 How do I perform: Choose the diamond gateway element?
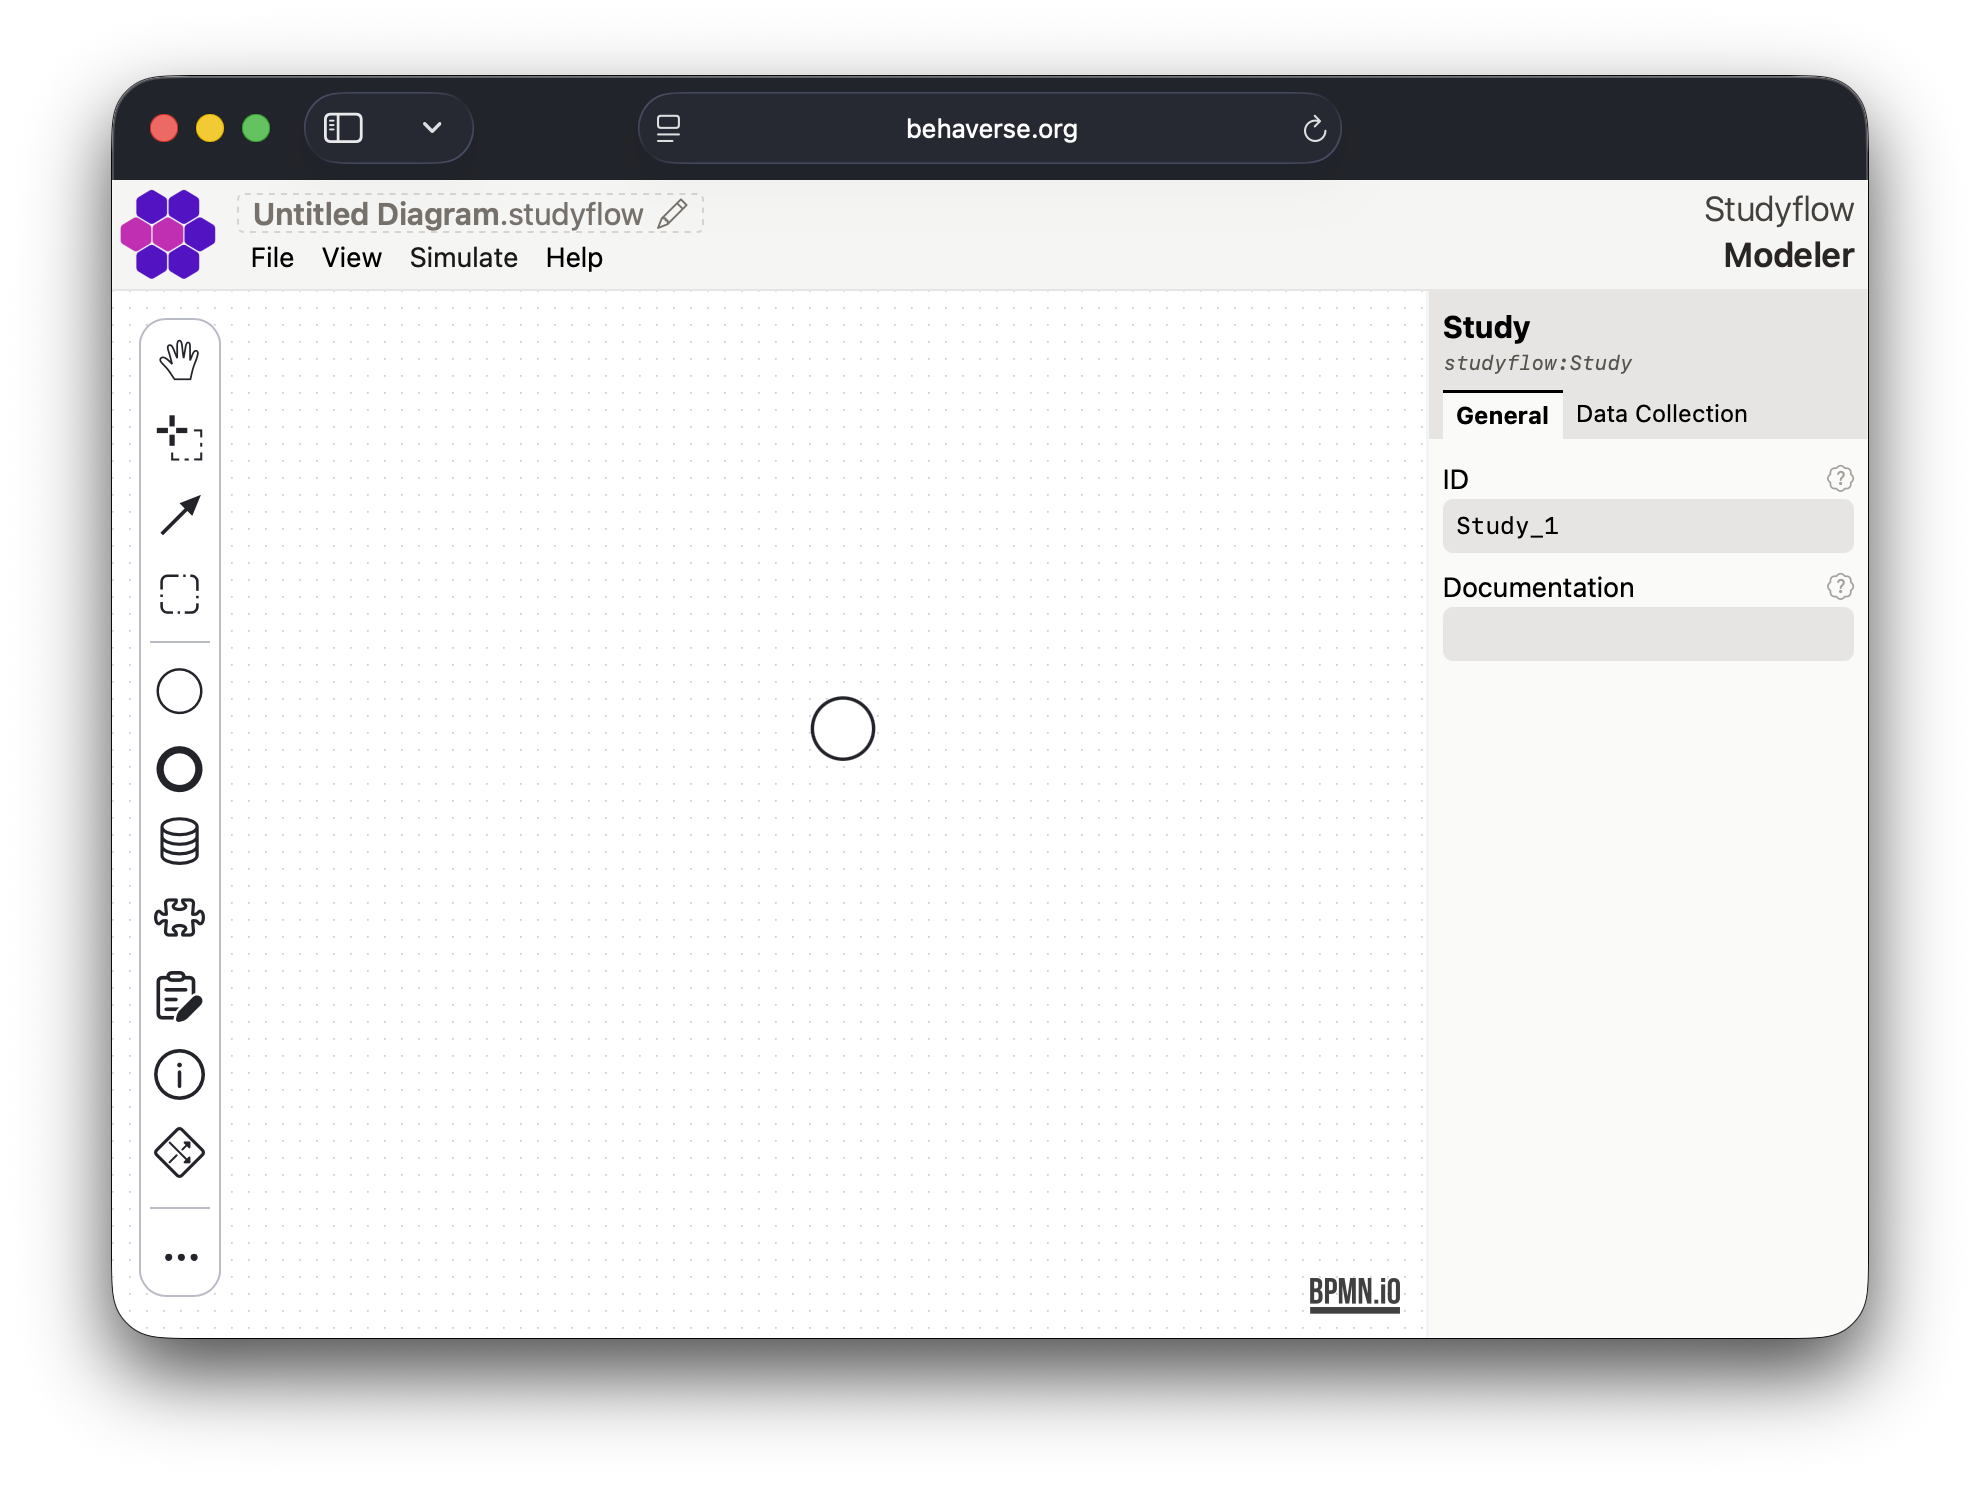pos(180,1153)
